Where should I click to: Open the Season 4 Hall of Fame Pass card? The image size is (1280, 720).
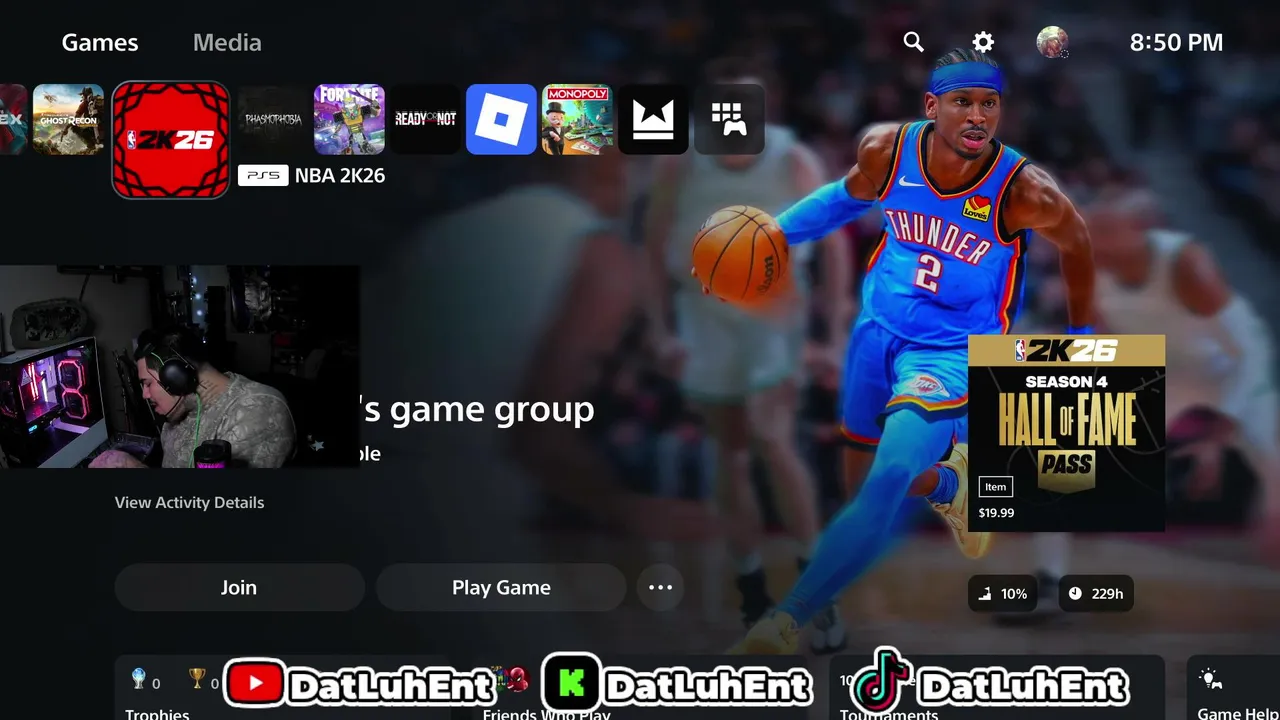click(1066, 433)
